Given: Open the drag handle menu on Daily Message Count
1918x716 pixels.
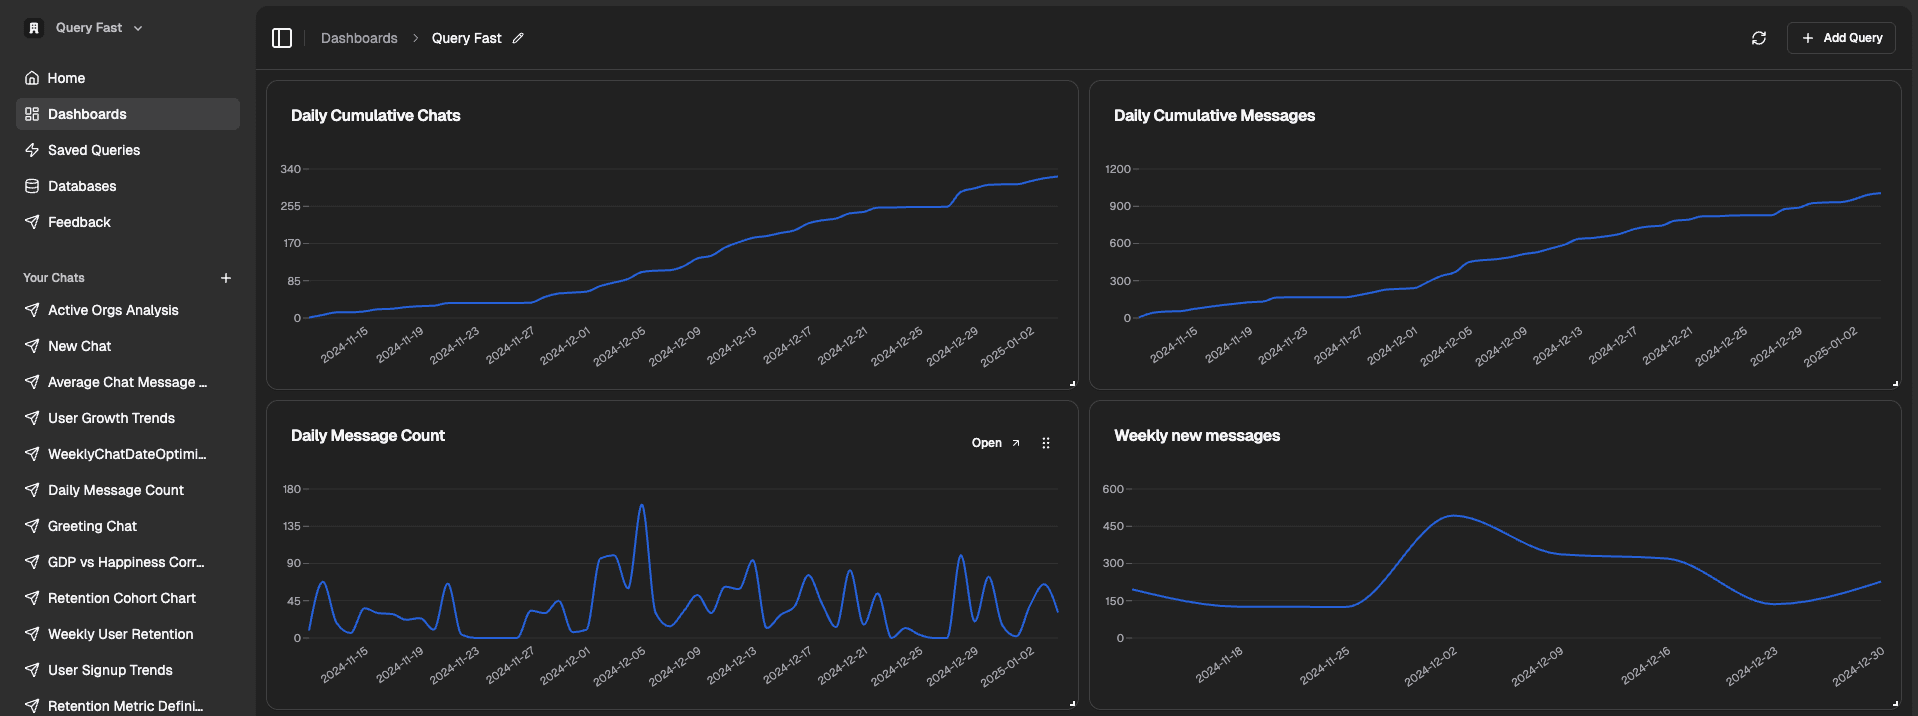Looking at the screenshot, I should click(x=1046, y=443).
